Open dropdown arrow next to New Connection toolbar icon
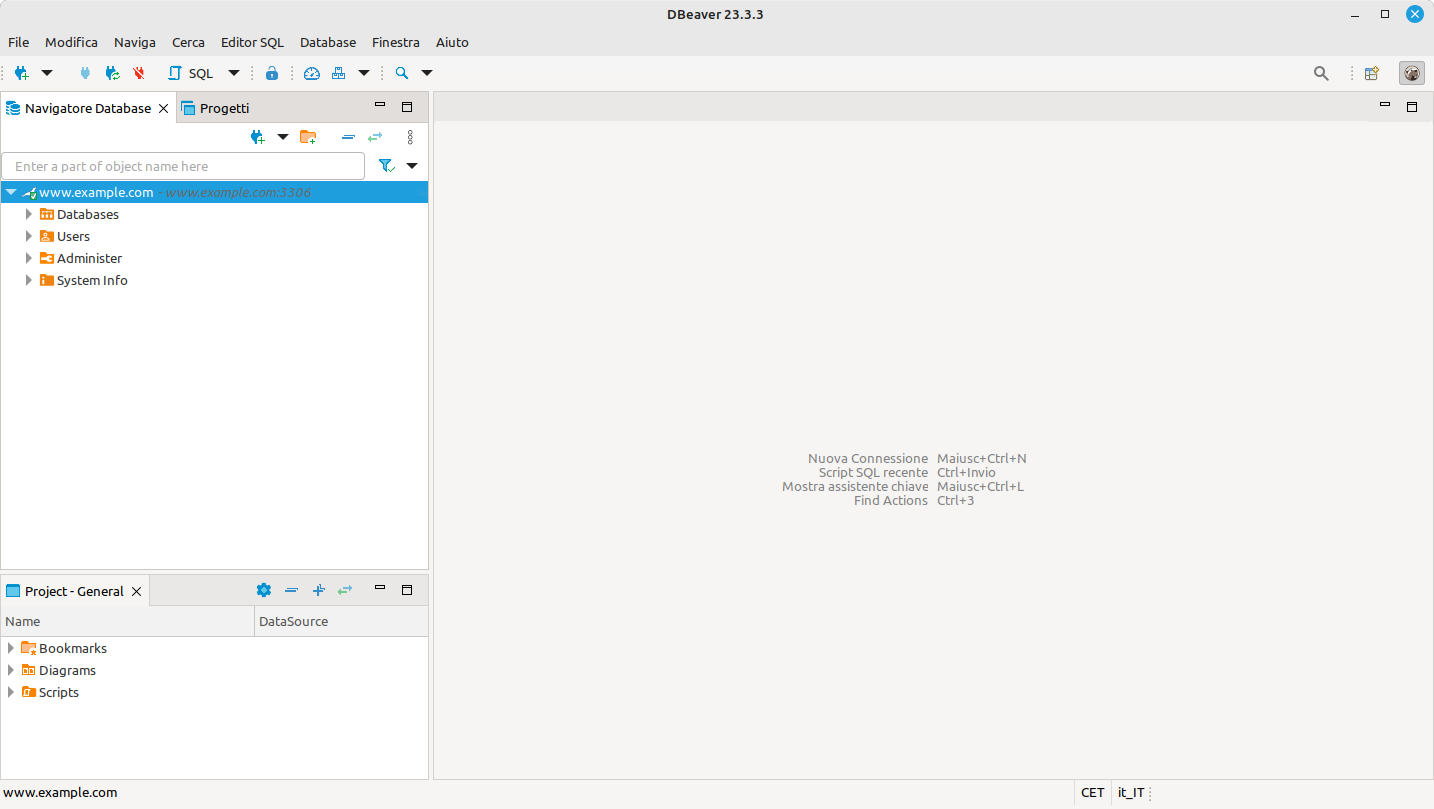 pos(47,73)
